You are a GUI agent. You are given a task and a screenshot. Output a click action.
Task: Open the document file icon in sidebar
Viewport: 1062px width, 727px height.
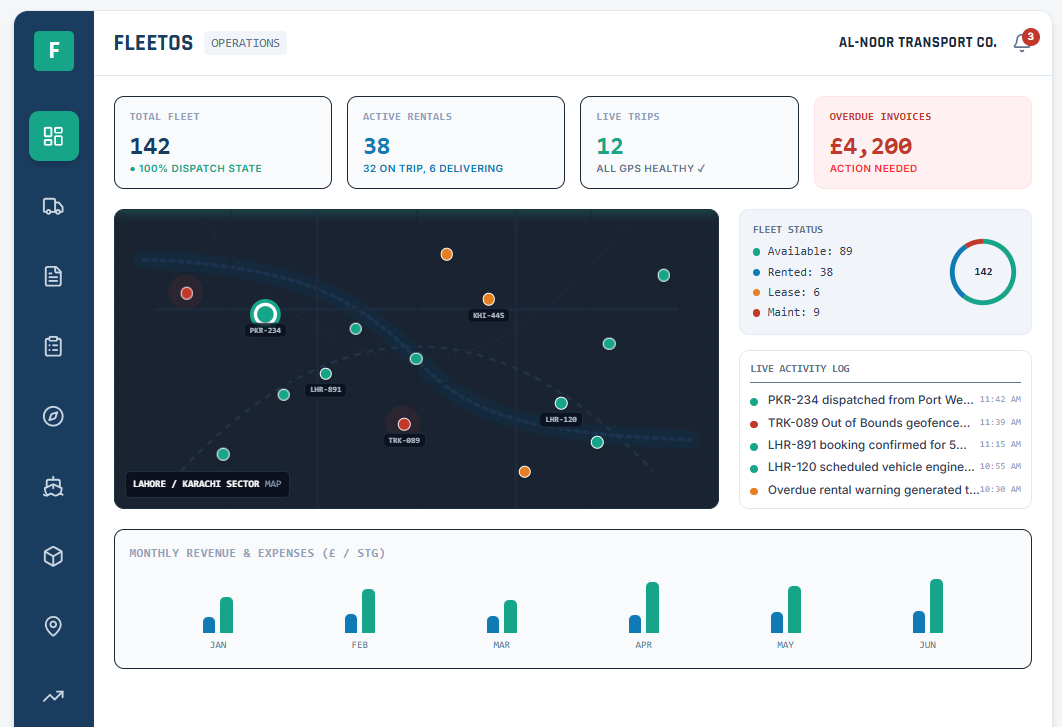tap(54, 276)
